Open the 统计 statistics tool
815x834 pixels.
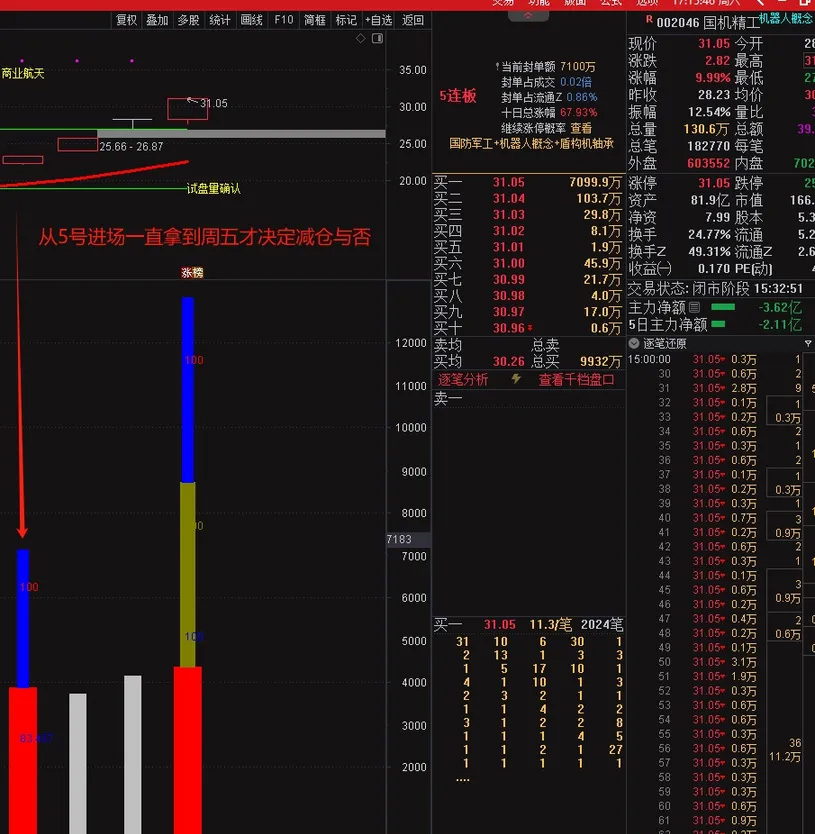click(220, 20)
